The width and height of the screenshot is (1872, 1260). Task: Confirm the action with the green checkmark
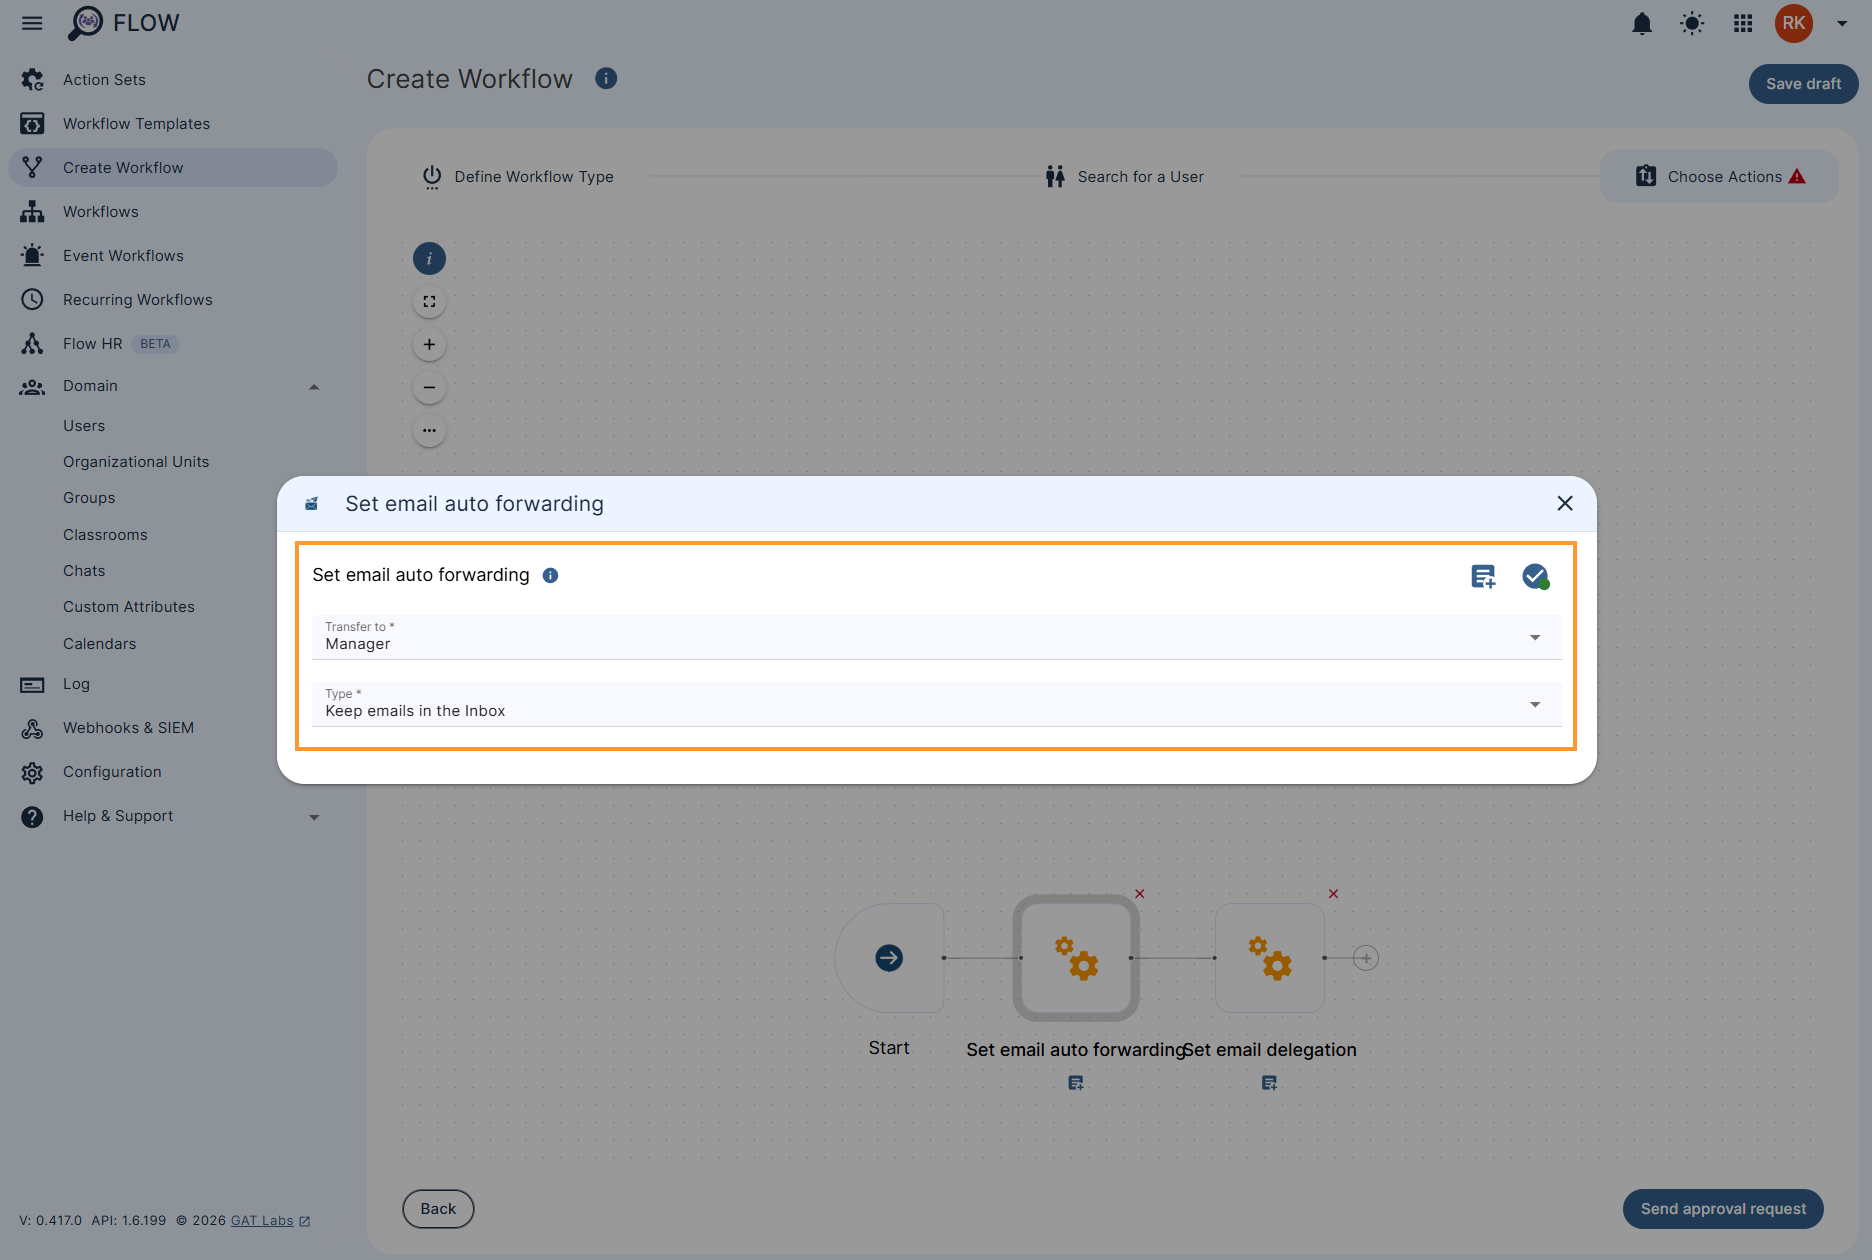click(1535, 576)
